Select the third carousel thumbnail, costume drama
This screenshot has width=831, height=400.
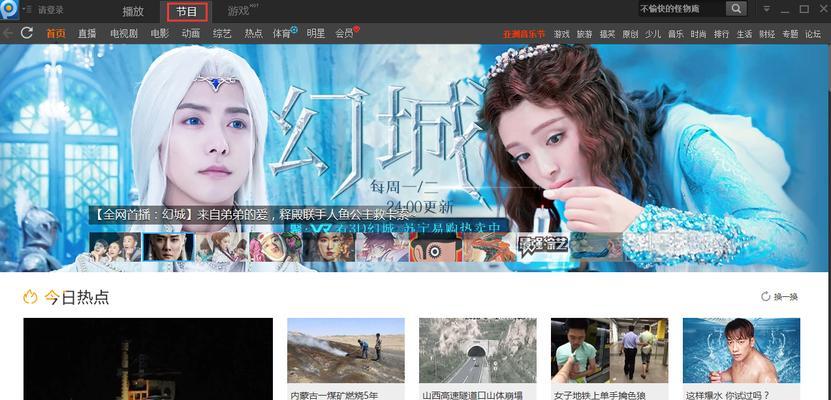coord(222,247)
